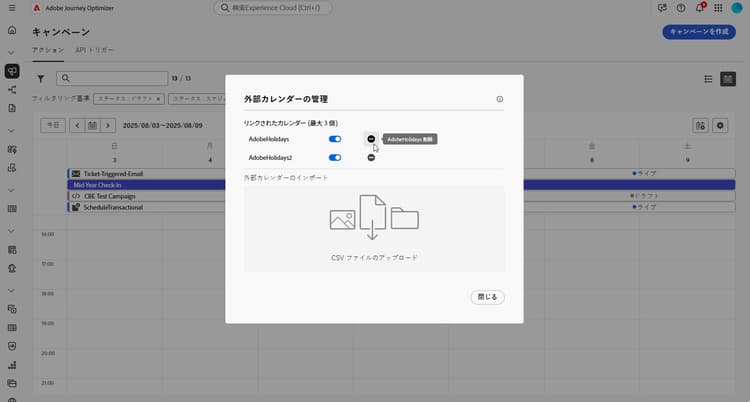Image resolution: width=750 pixels, height=402 pixels.
Task: Click the ドラフト status label
Action: tap(645, 196)
